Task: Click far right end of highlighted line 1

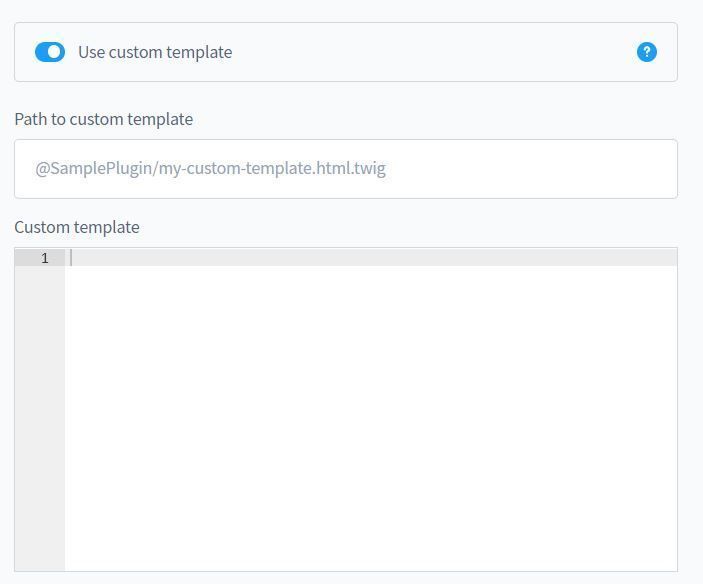Action: [668, 258]
